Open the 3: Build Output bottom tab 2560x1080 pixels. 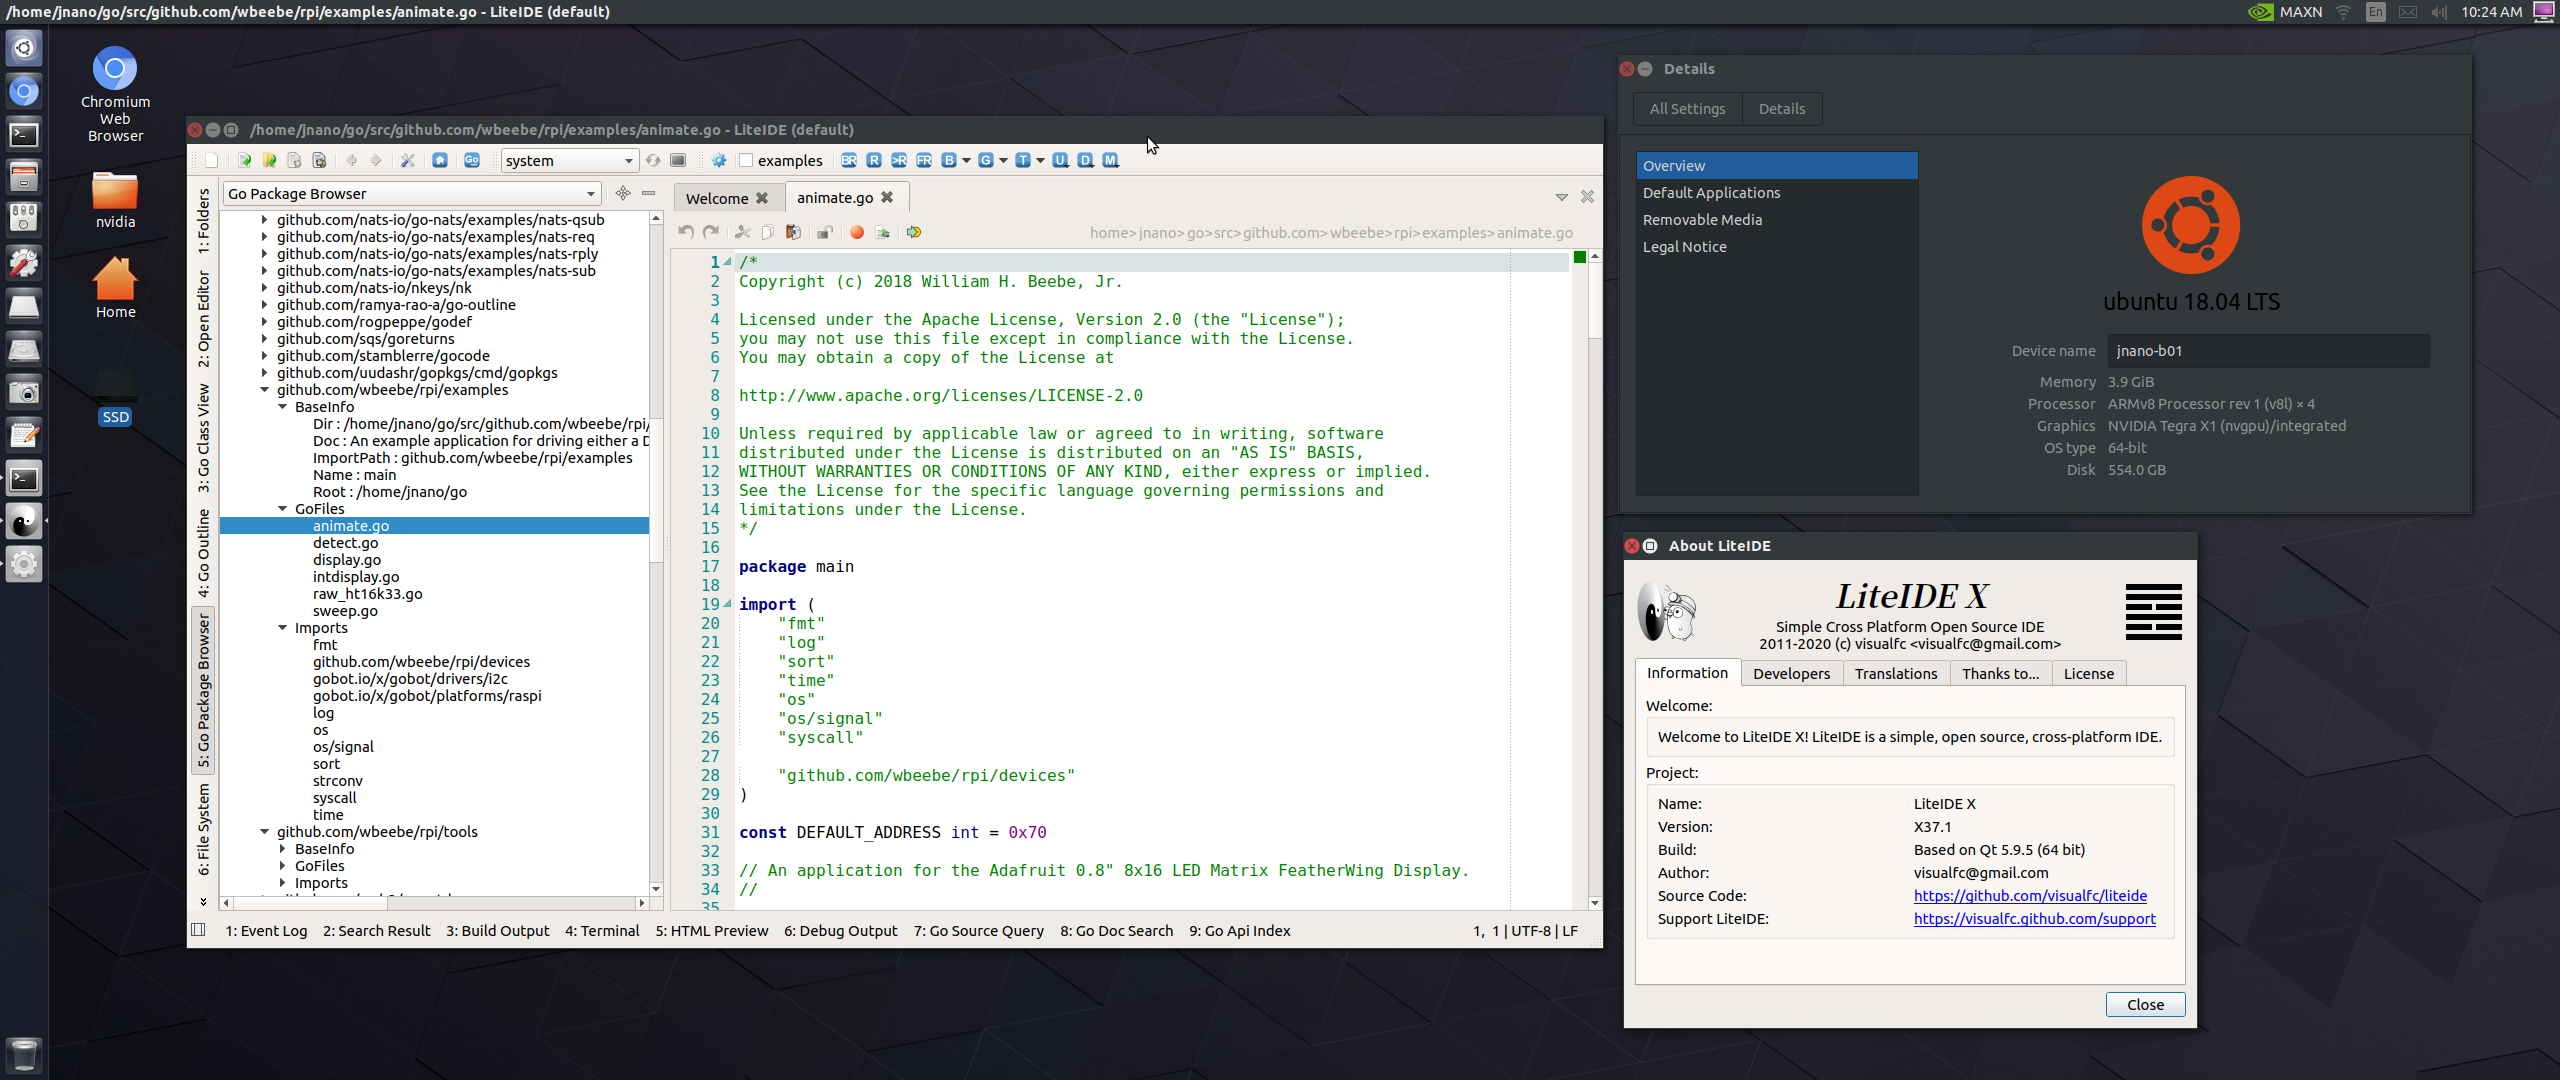(498, 930)
